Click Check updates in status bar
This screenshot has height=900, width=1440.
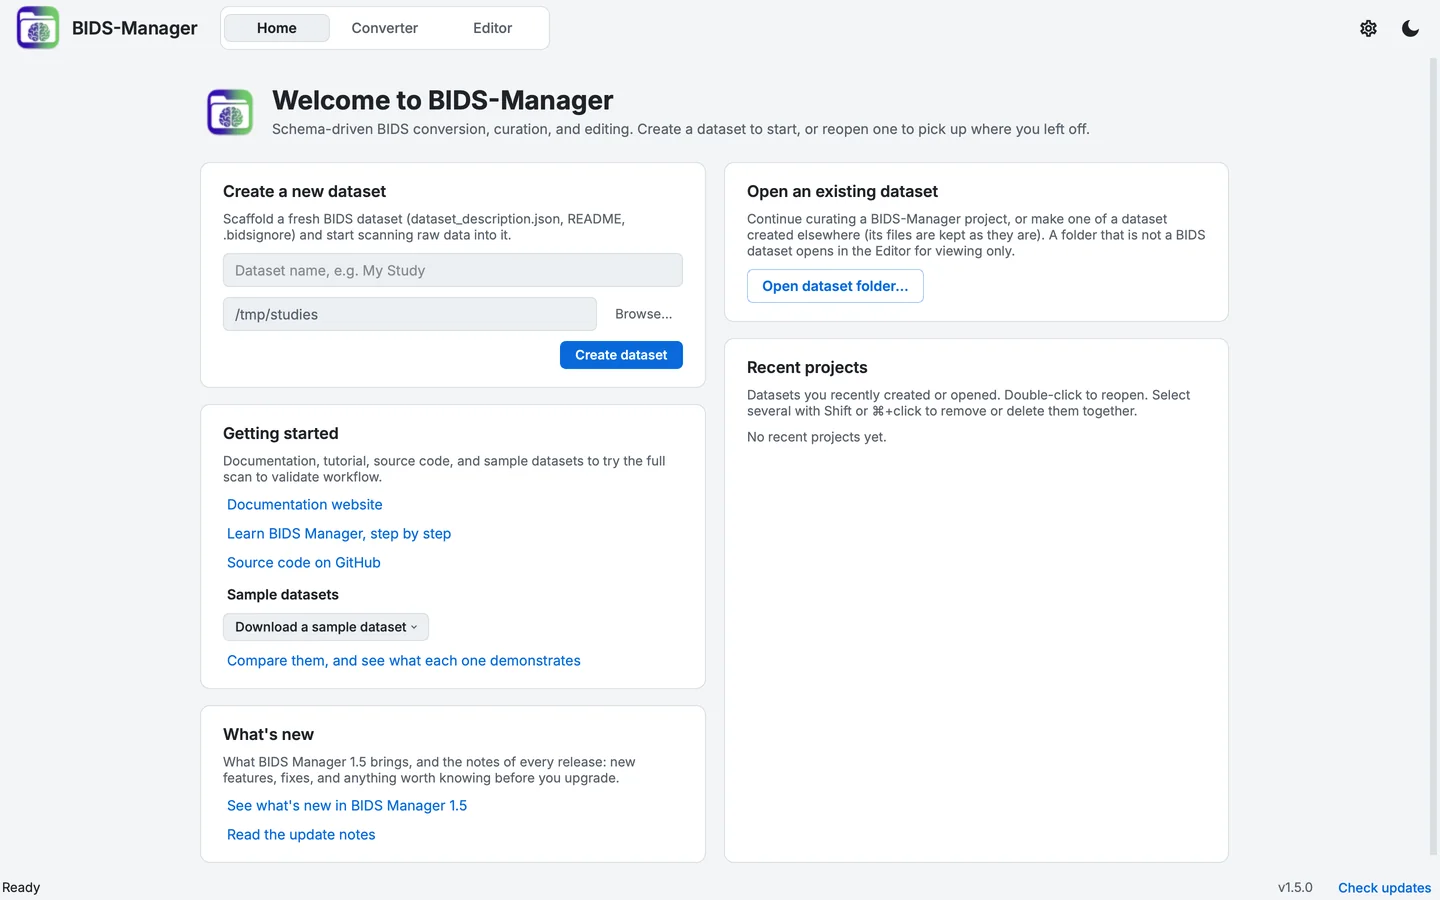click(1385, 888)
